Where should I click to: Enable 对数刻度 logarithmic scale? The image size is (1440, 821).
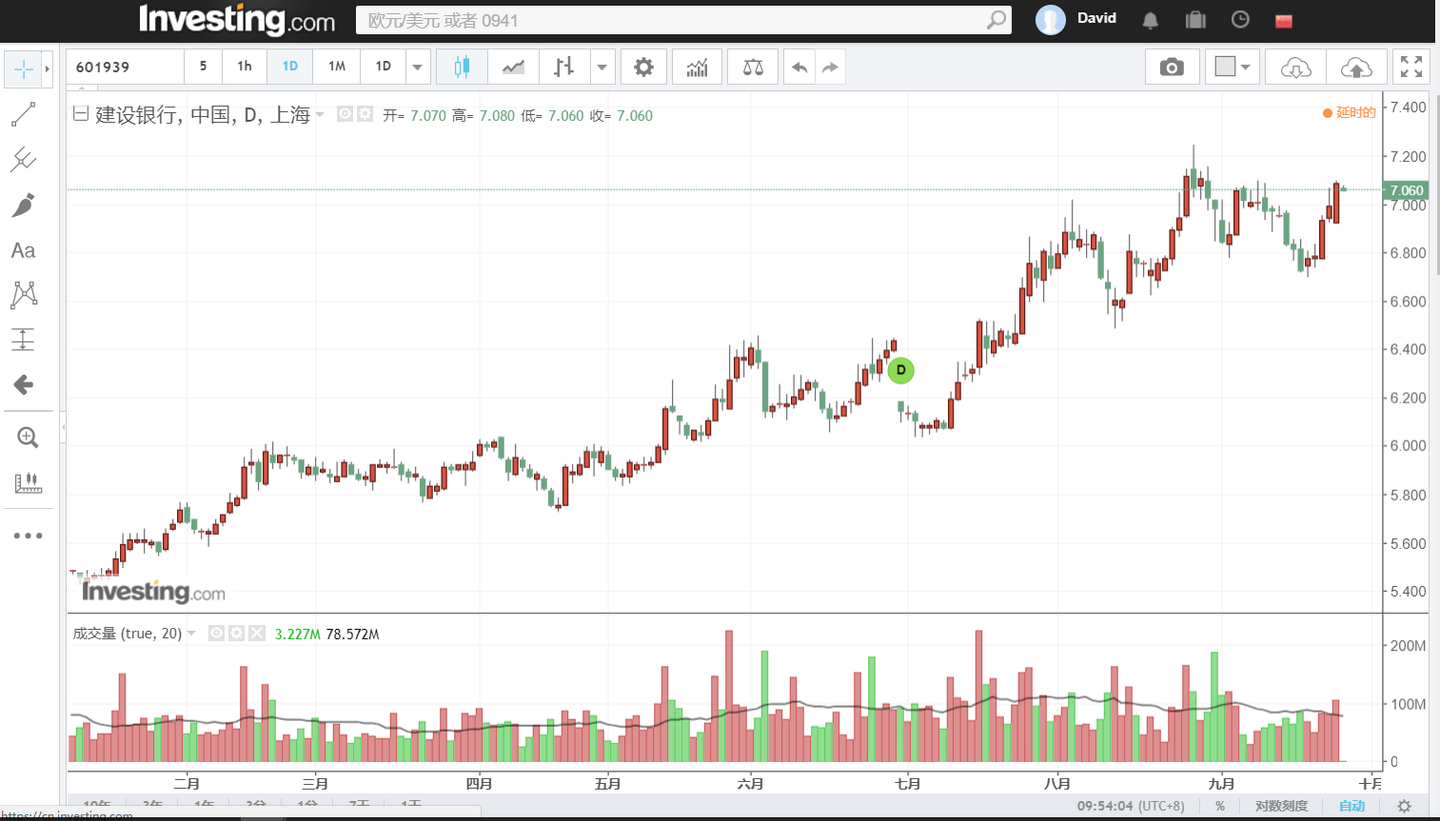click(x=1283, y=806)
